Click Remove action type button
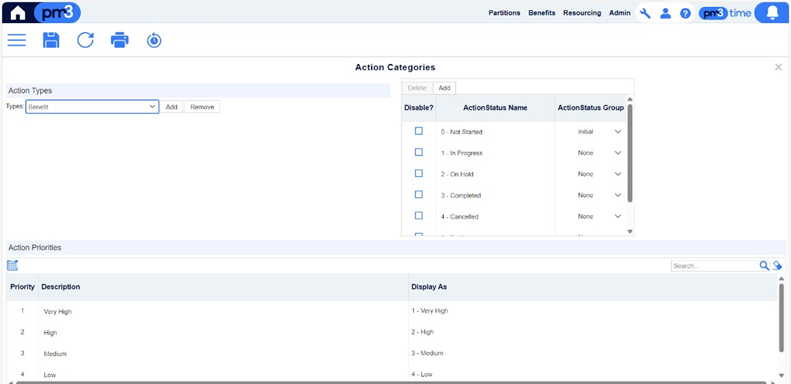Viewport: 791px width, 384px height. (x=202, y=107)
